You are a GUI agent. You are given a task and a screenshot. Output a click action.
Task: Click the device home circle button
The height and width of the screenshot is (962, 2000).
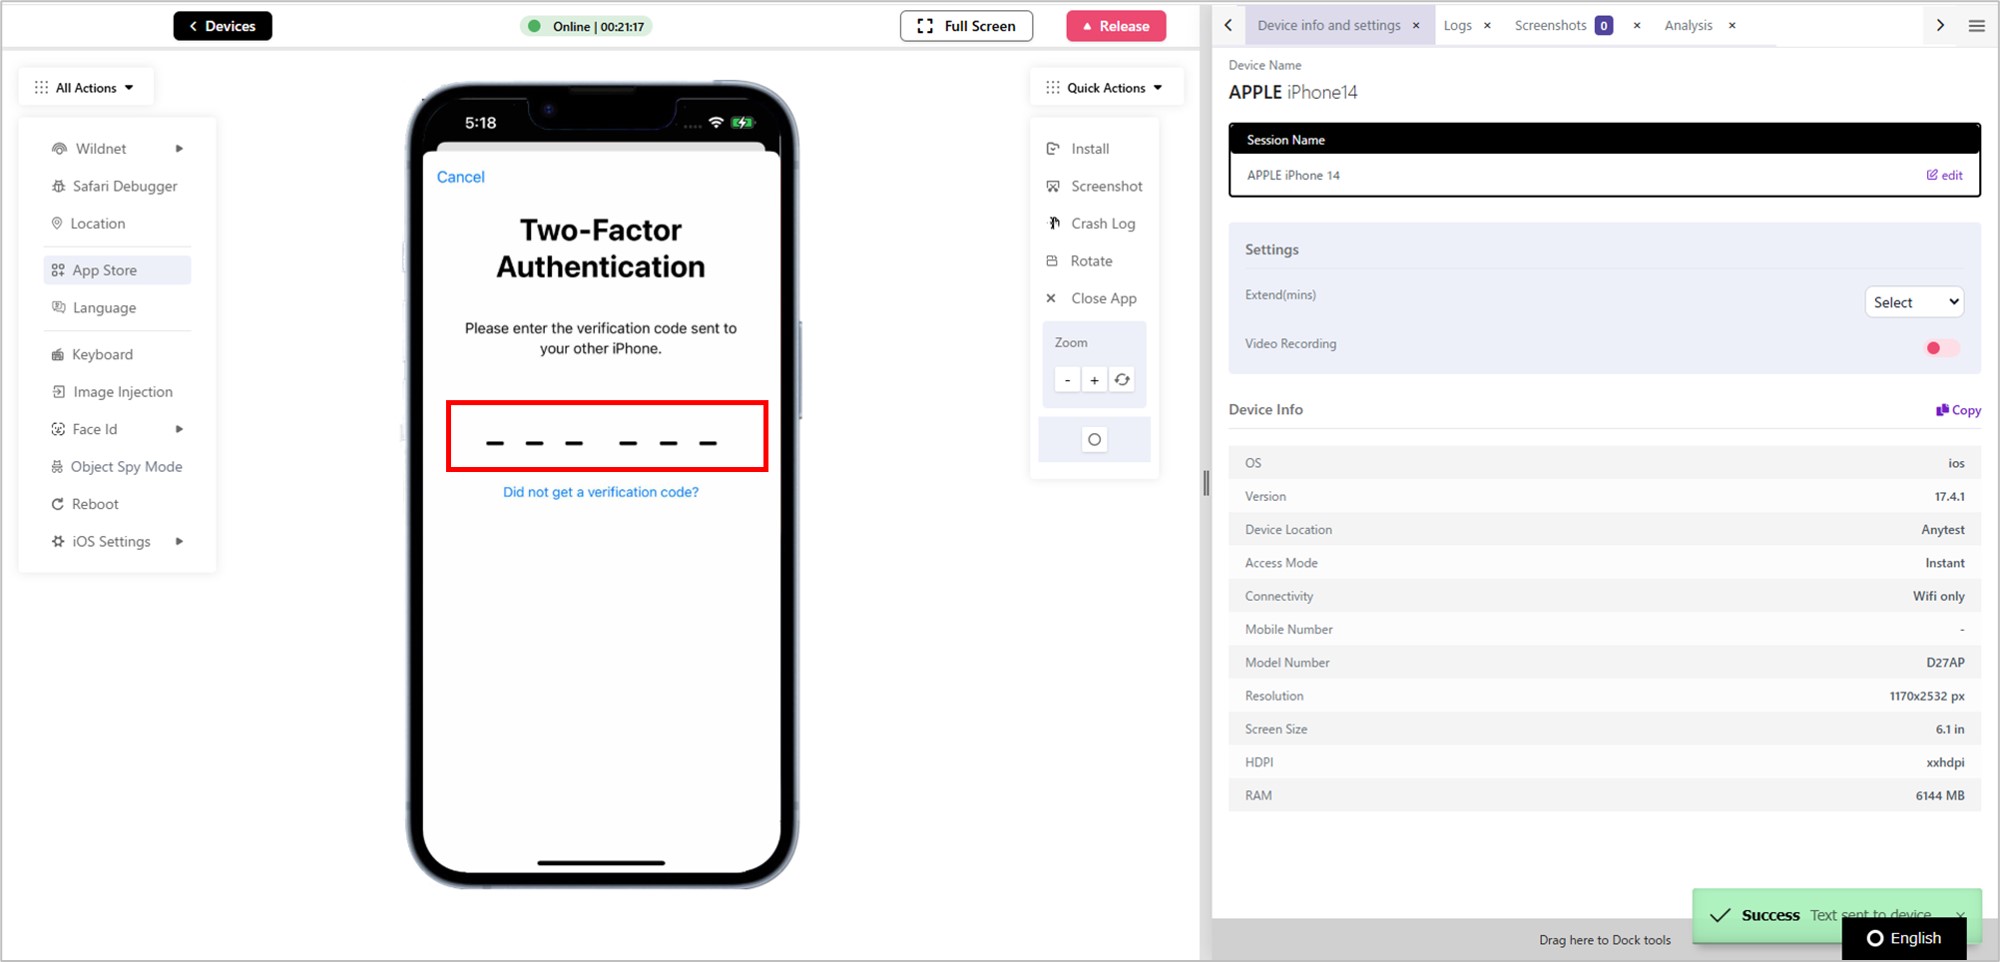tap(1094, 439)
